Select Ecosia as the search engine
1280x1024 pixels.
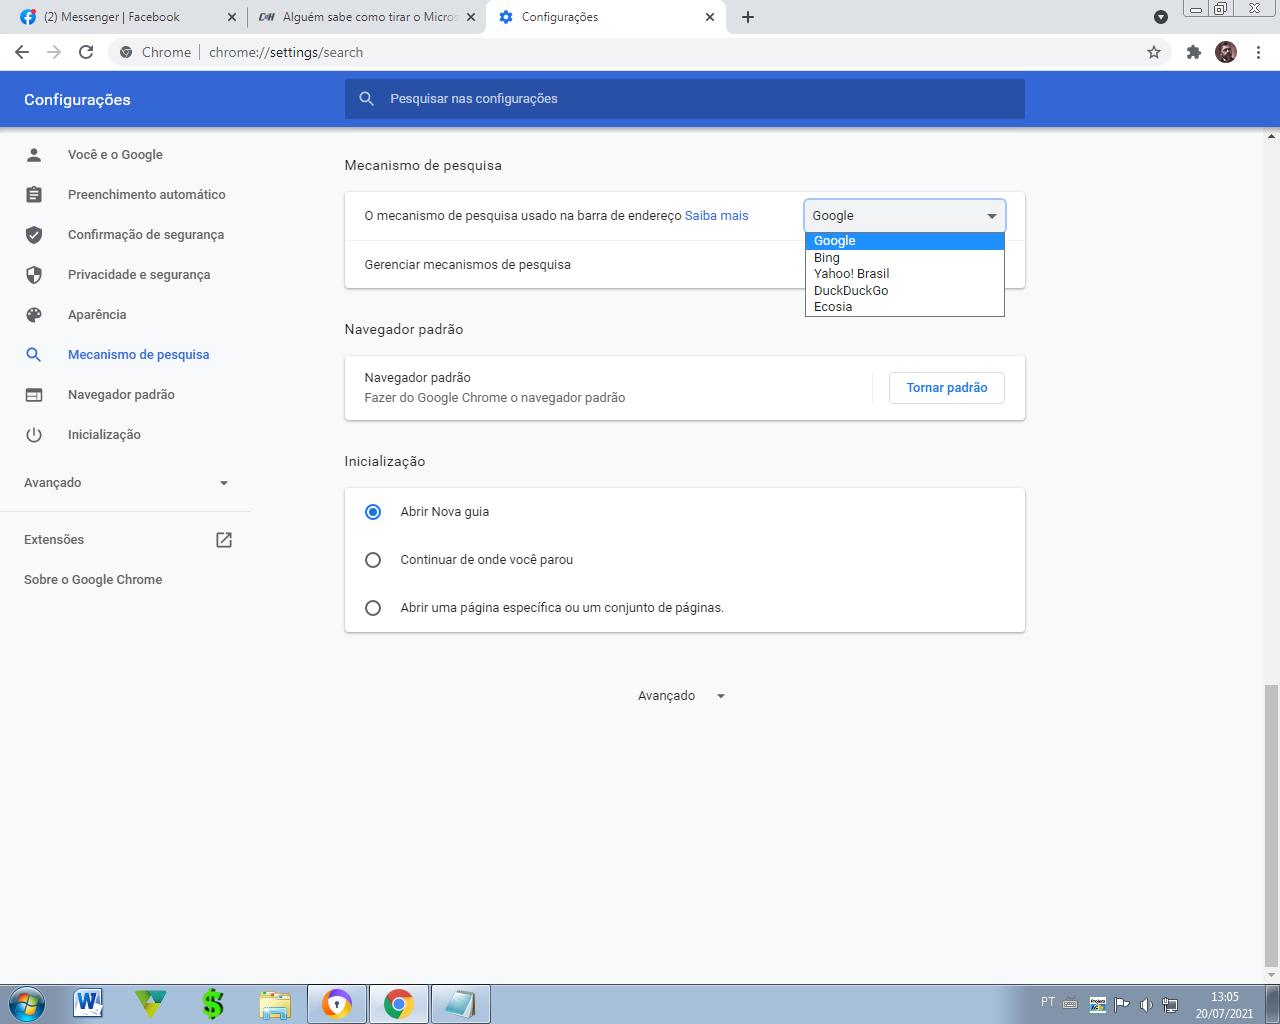point(905,307)
